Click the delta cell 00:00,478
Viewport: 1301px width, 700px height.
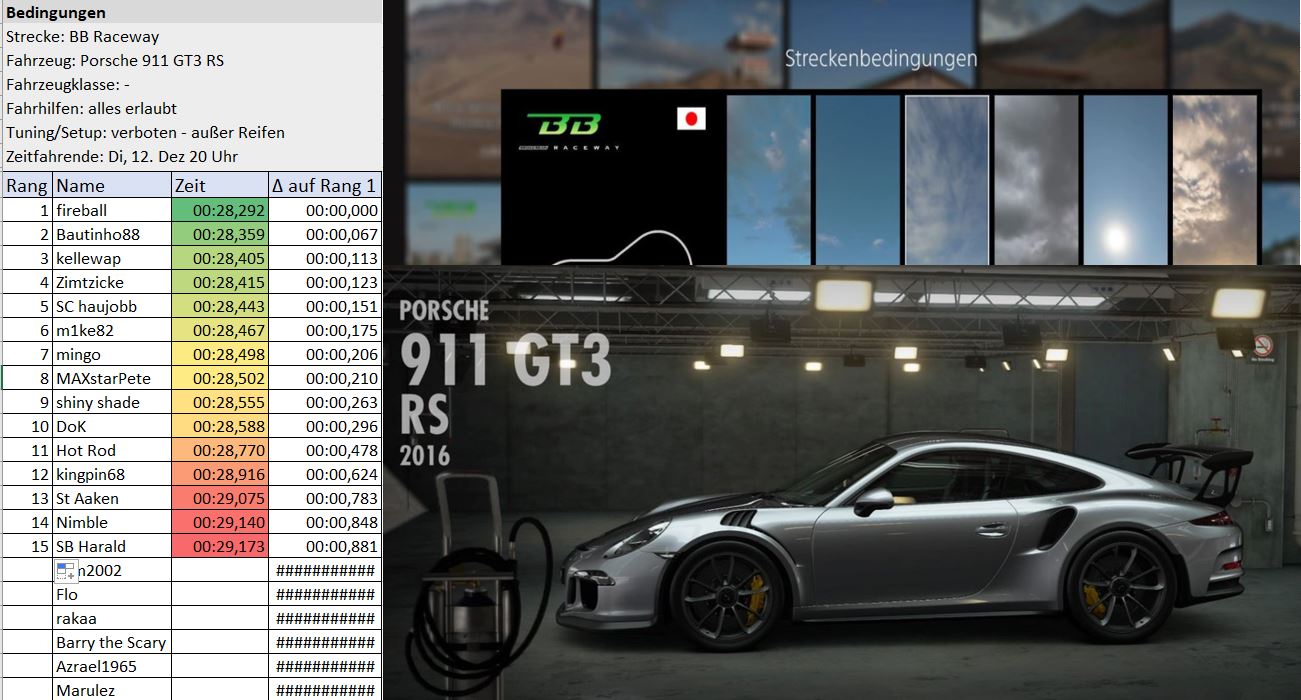[x=325, y=450]
